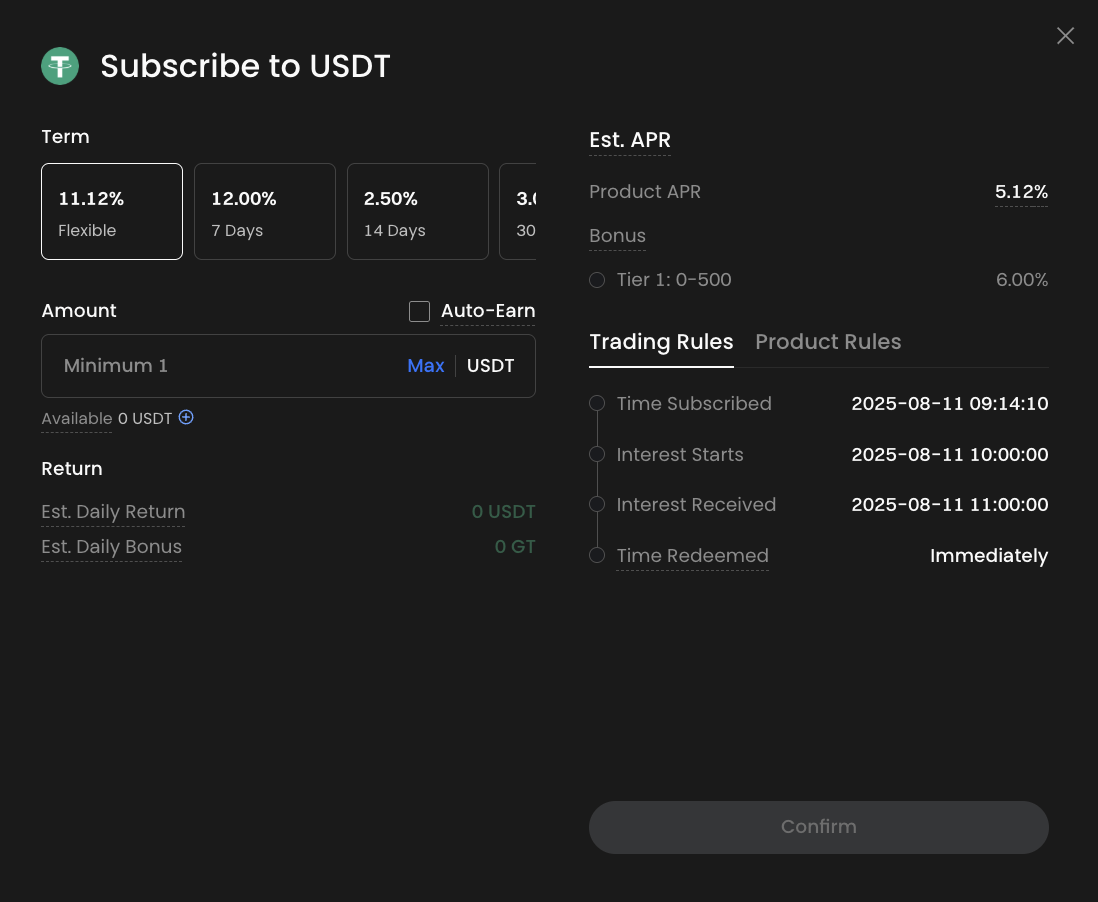Click the Est. Daily Bonus label
This screenshot has height=902, width=1098.
pyautogui.click(x=111, y=547)
